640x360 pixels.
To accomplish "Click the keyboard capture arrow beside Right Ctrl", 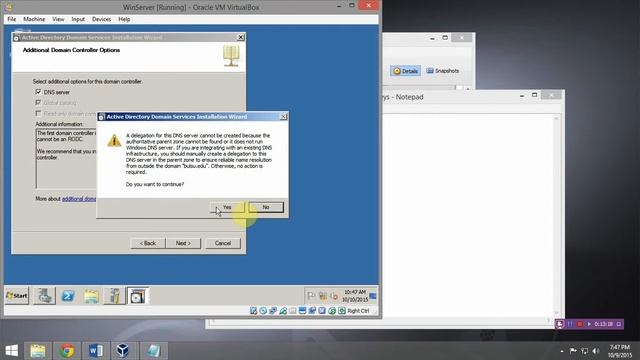I will [x=342, y=311].
